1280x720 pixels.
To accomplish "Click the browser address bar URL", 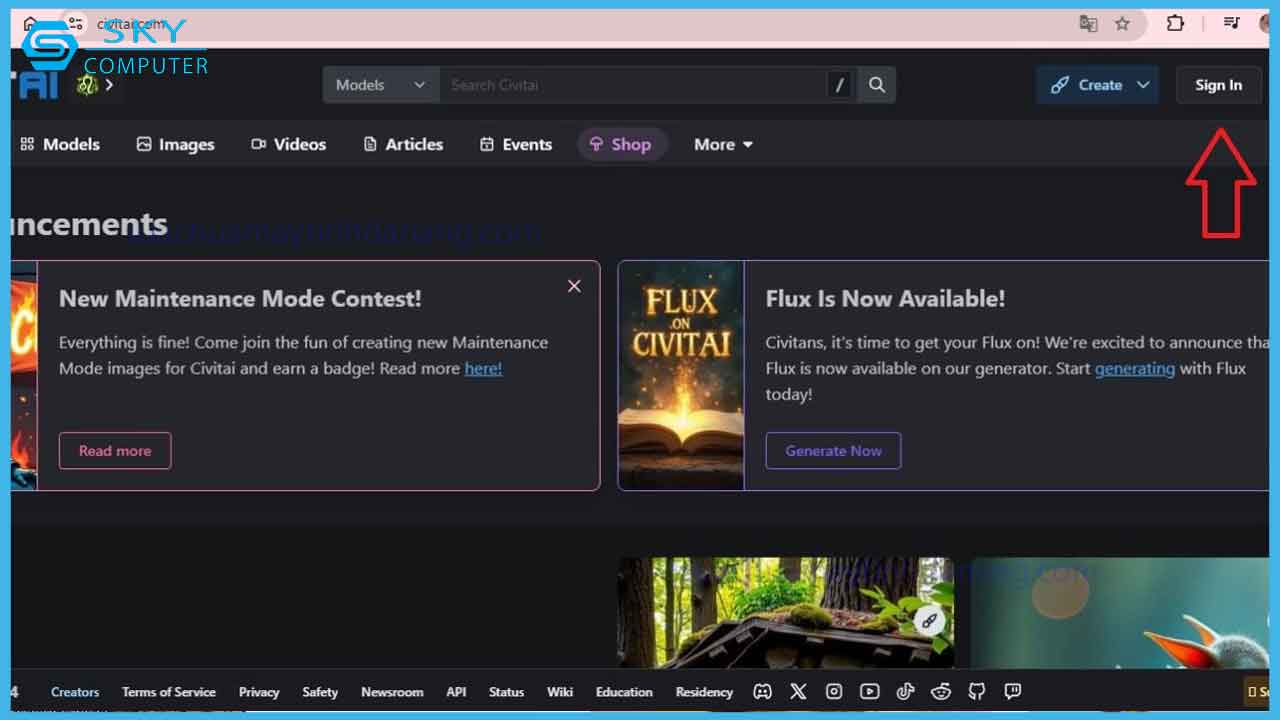I will (131, 23).
